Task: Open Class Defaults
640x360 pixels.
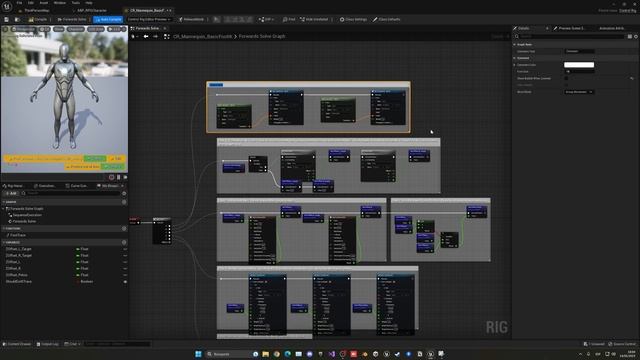Action: (386, 19)
